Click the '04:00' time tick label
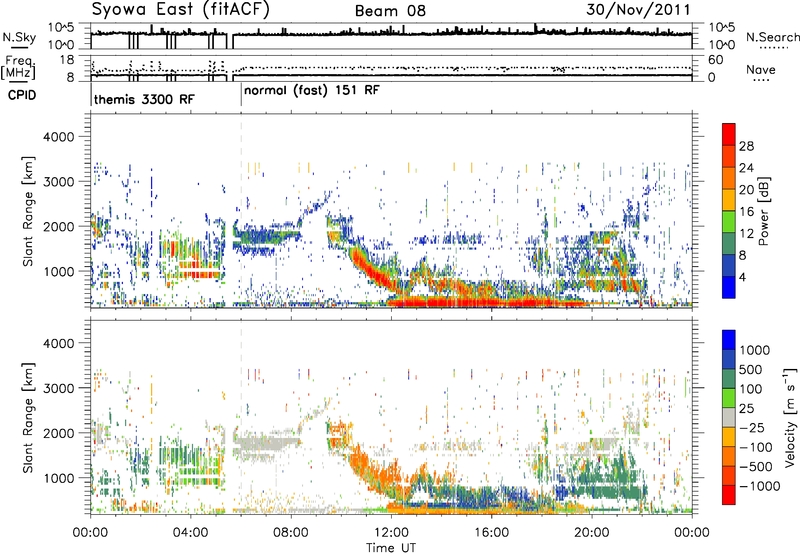This screenshot has height=554, width=800. (190, 533)
